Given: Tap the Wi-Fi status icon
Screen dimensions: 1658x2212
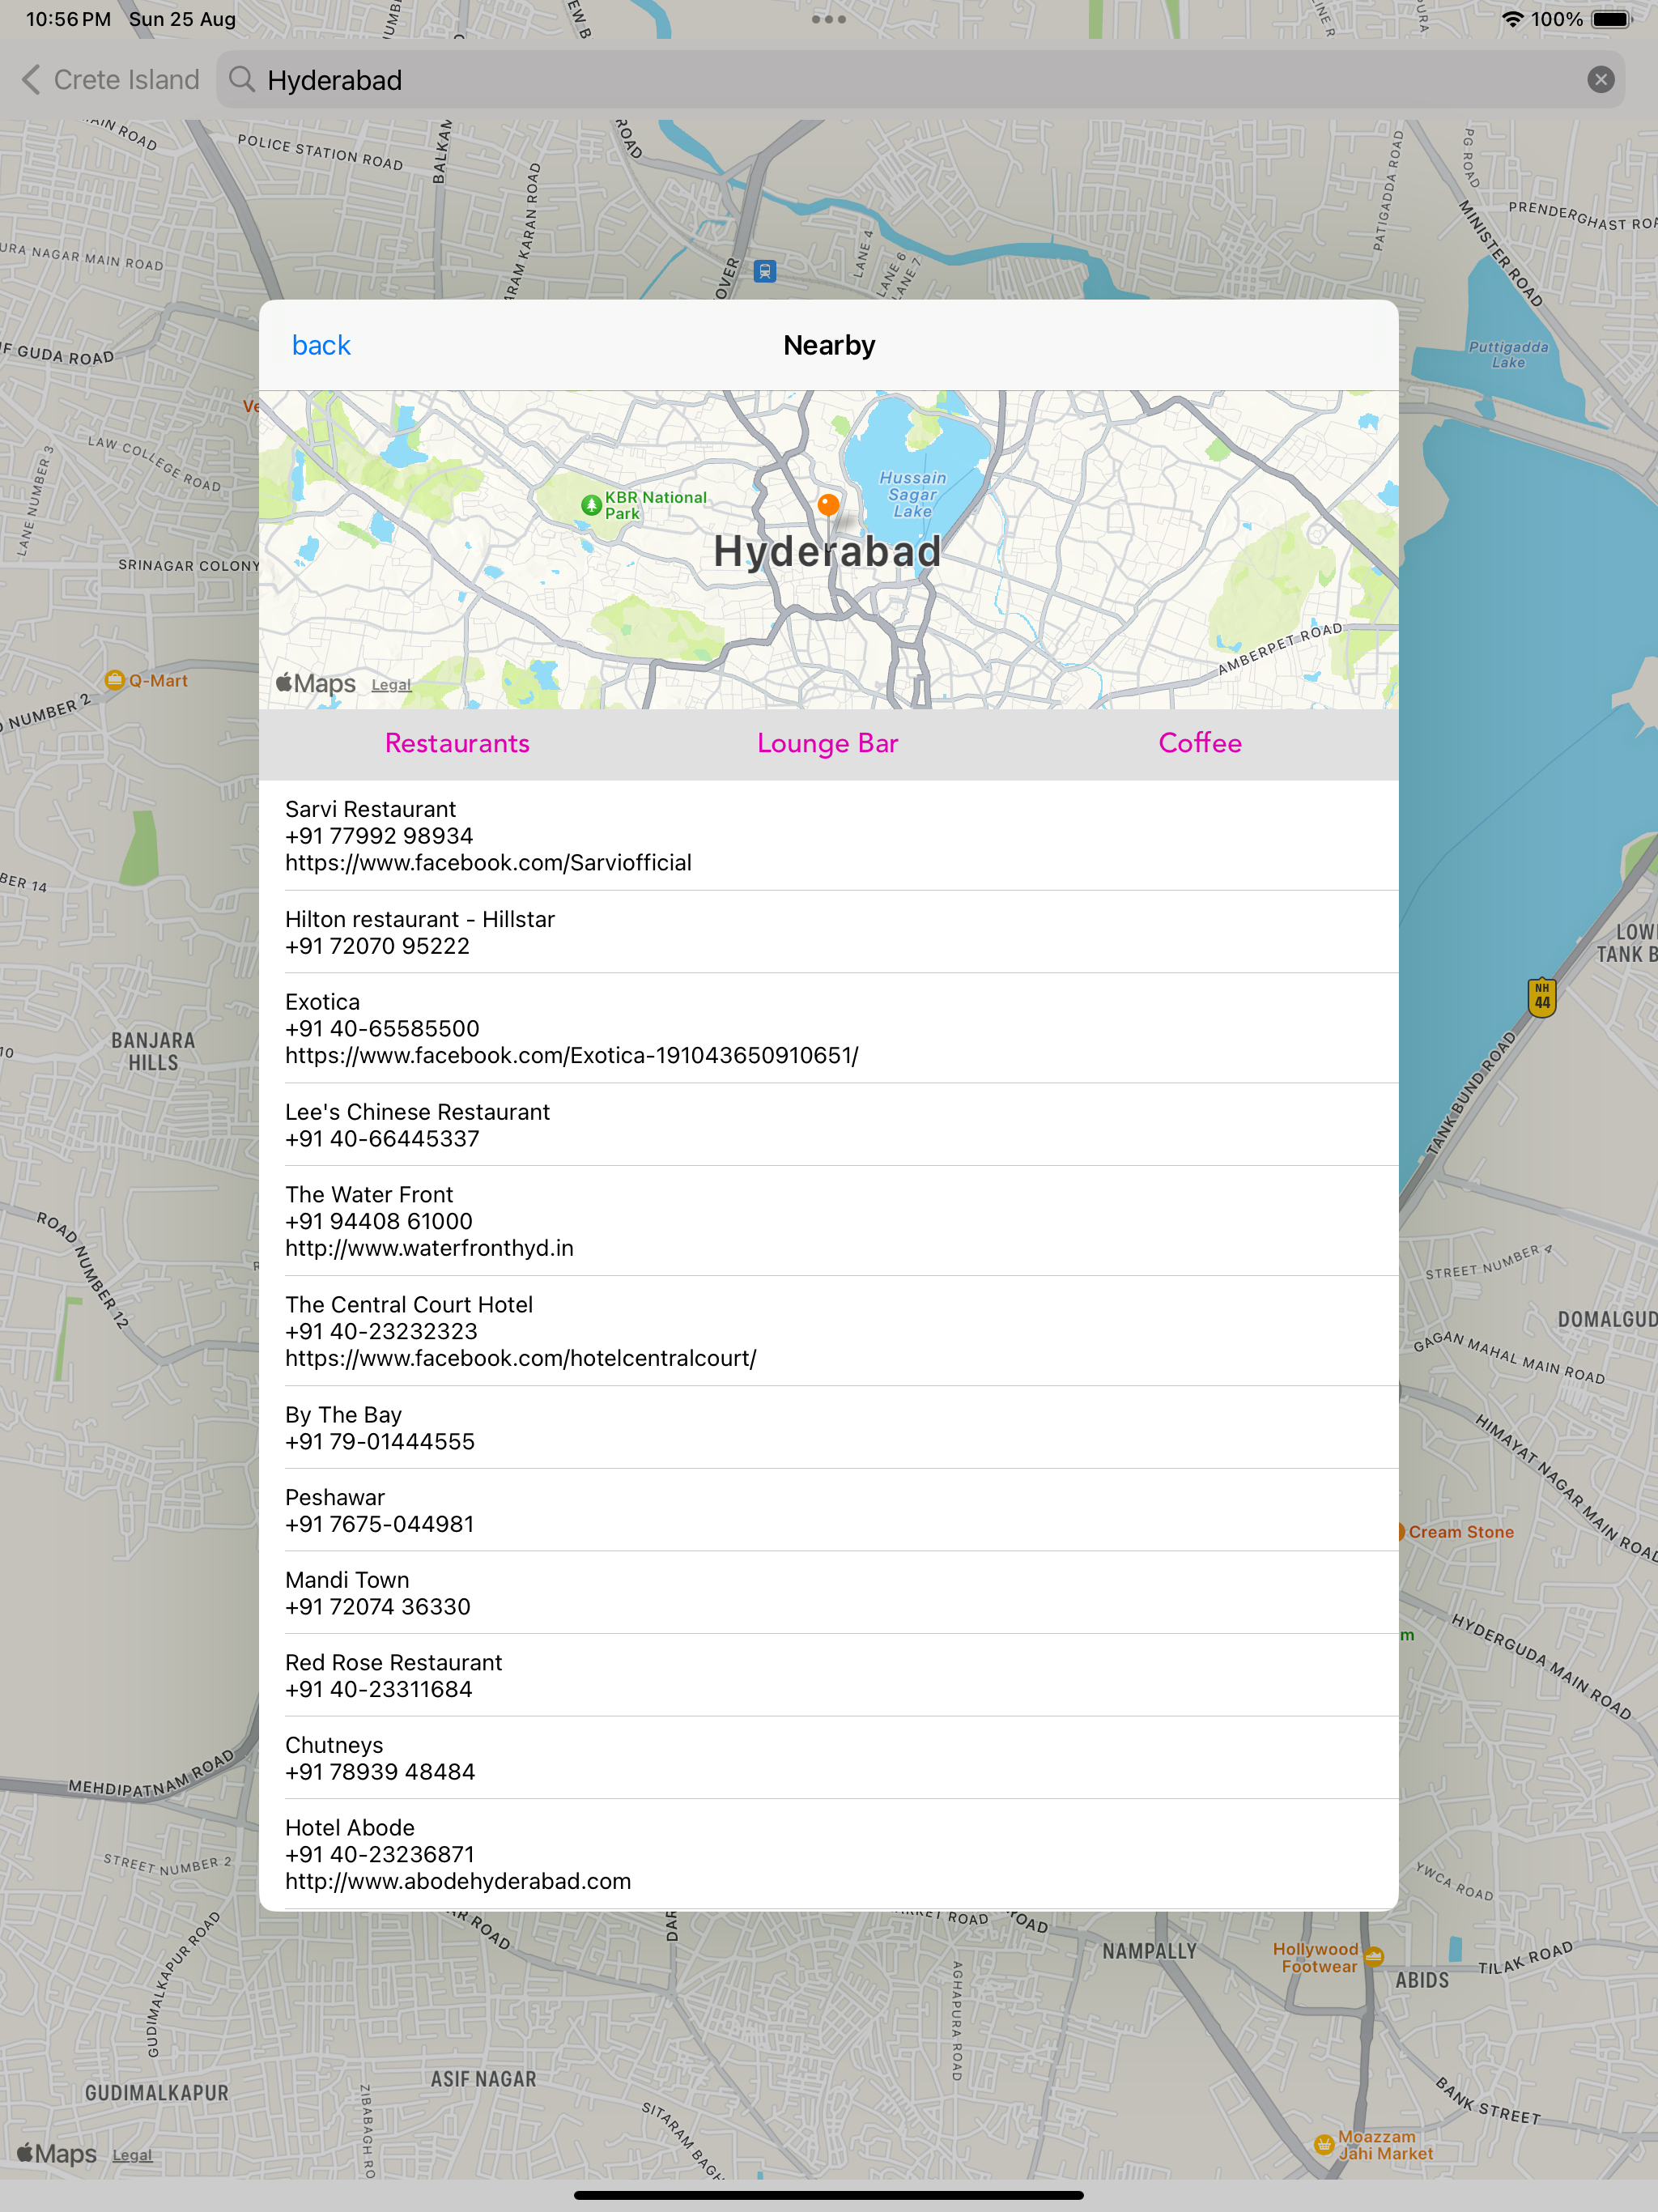Looking at the screenshot, I should tap(1512, 19).
